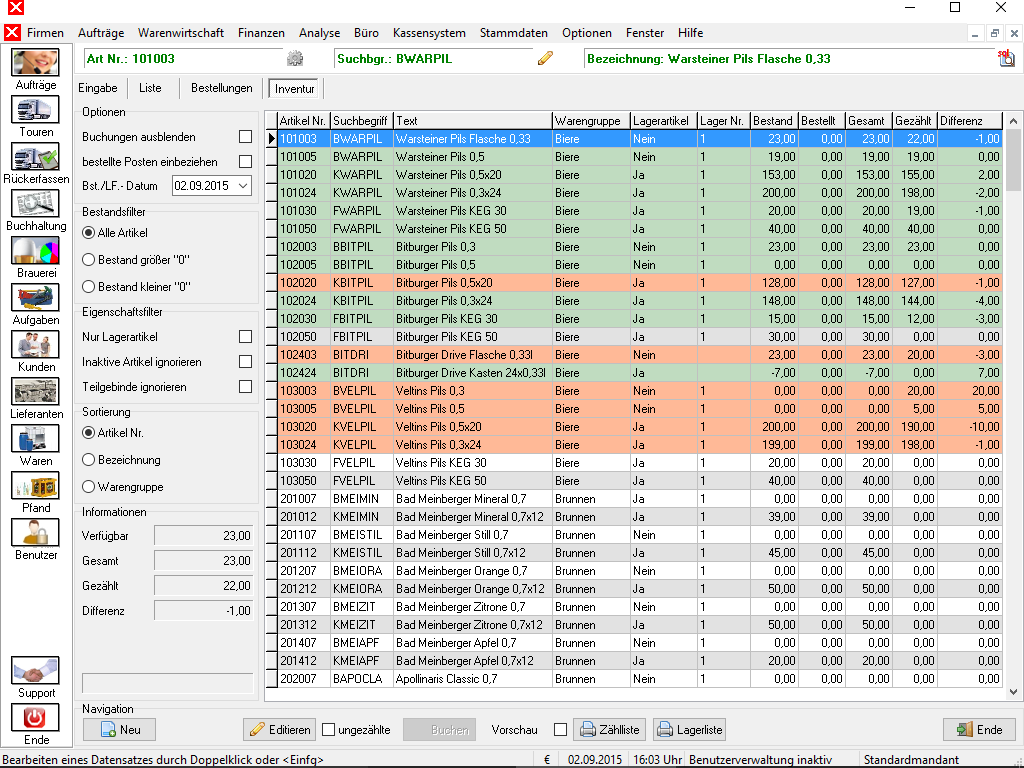1024x768 pixels.
Task: Open the Touren truck icon
Action: (x=35, y=110)
